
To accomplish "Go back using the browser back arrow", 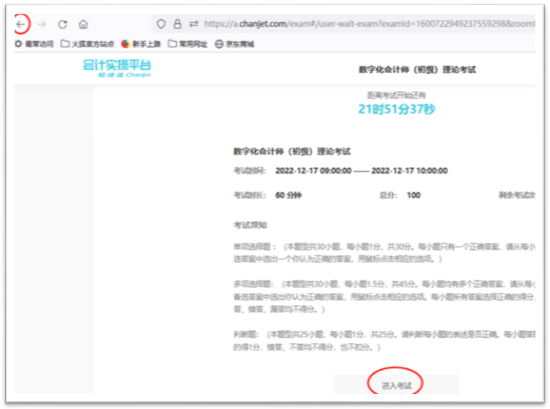I will [21, 24].
